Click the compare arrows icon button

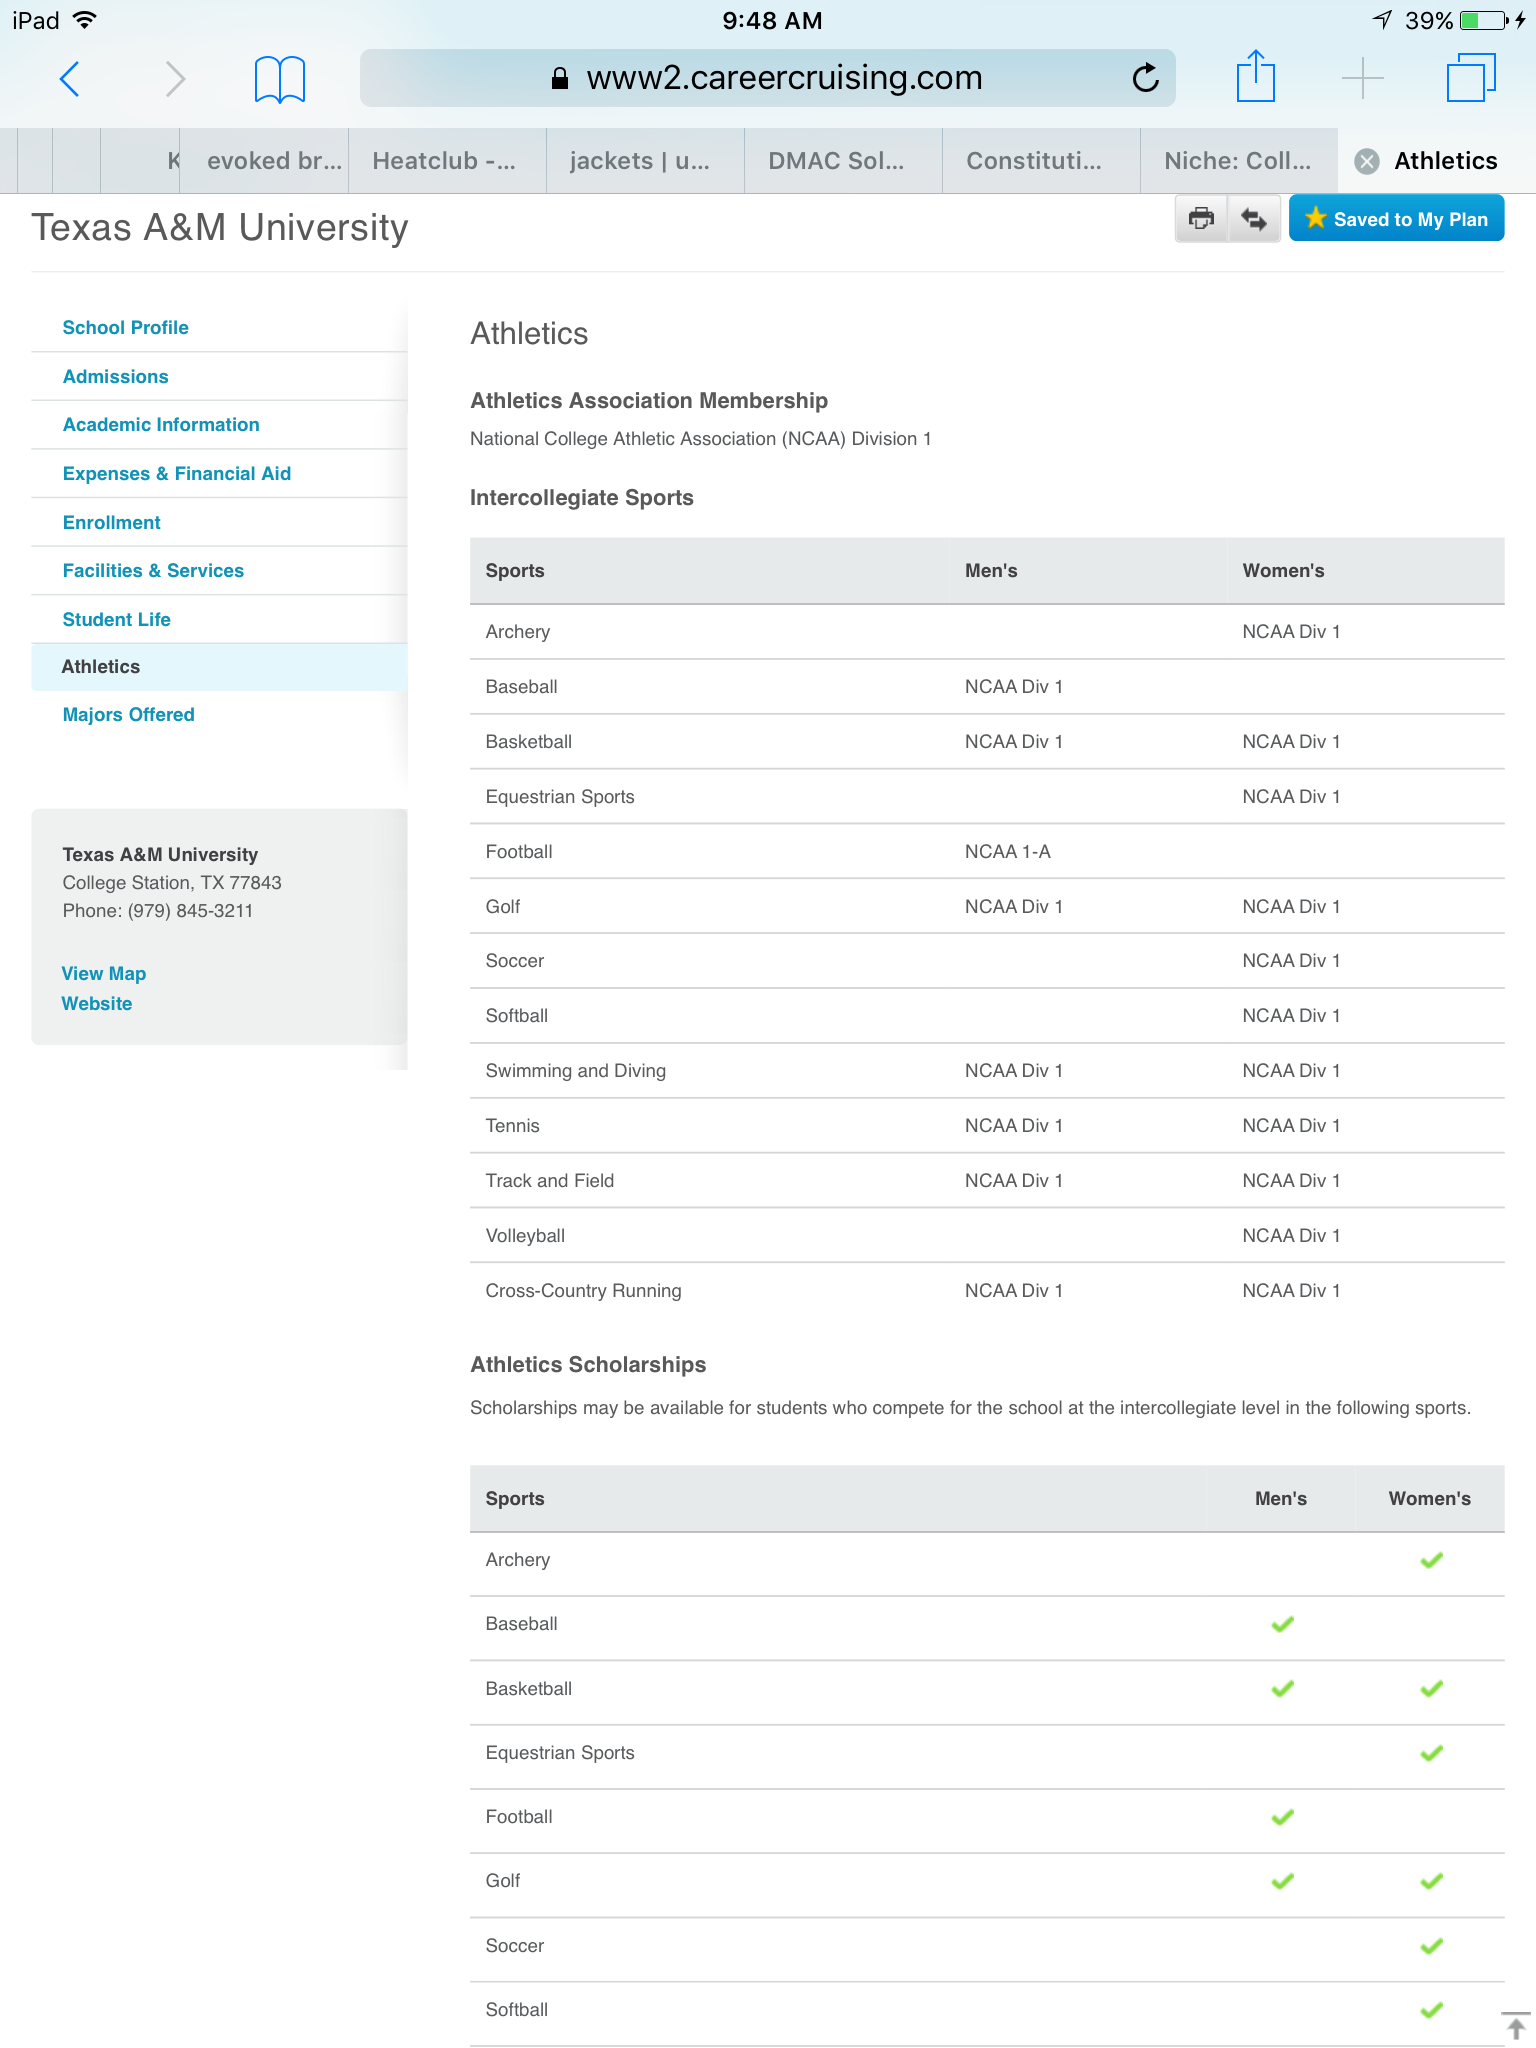pyautogui.click(x=1254, y=219)
